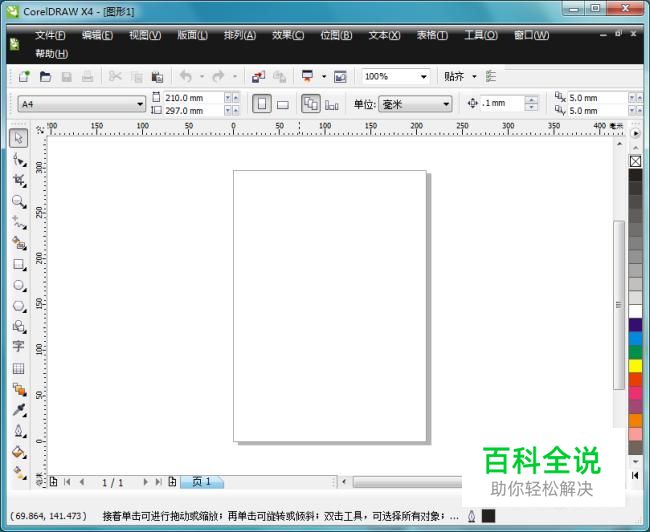Toggle apply layout to current page only

(x=332, y=105)
